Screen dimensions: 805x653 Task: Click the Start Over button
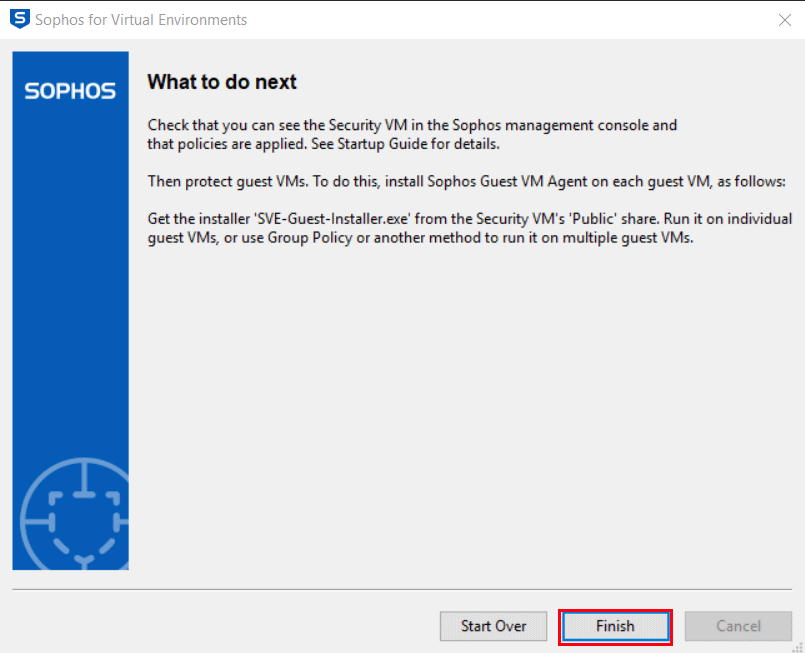coord(493,626)
